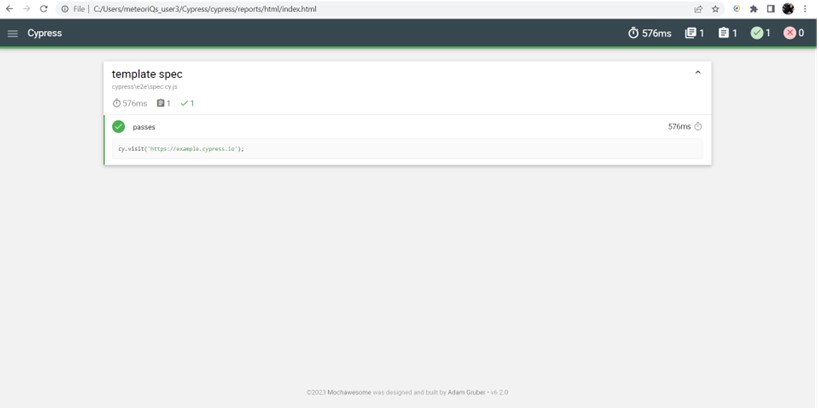Click the browser Back arrow
The width and height of the screenshot is (819, 408).
coord(9,9)
